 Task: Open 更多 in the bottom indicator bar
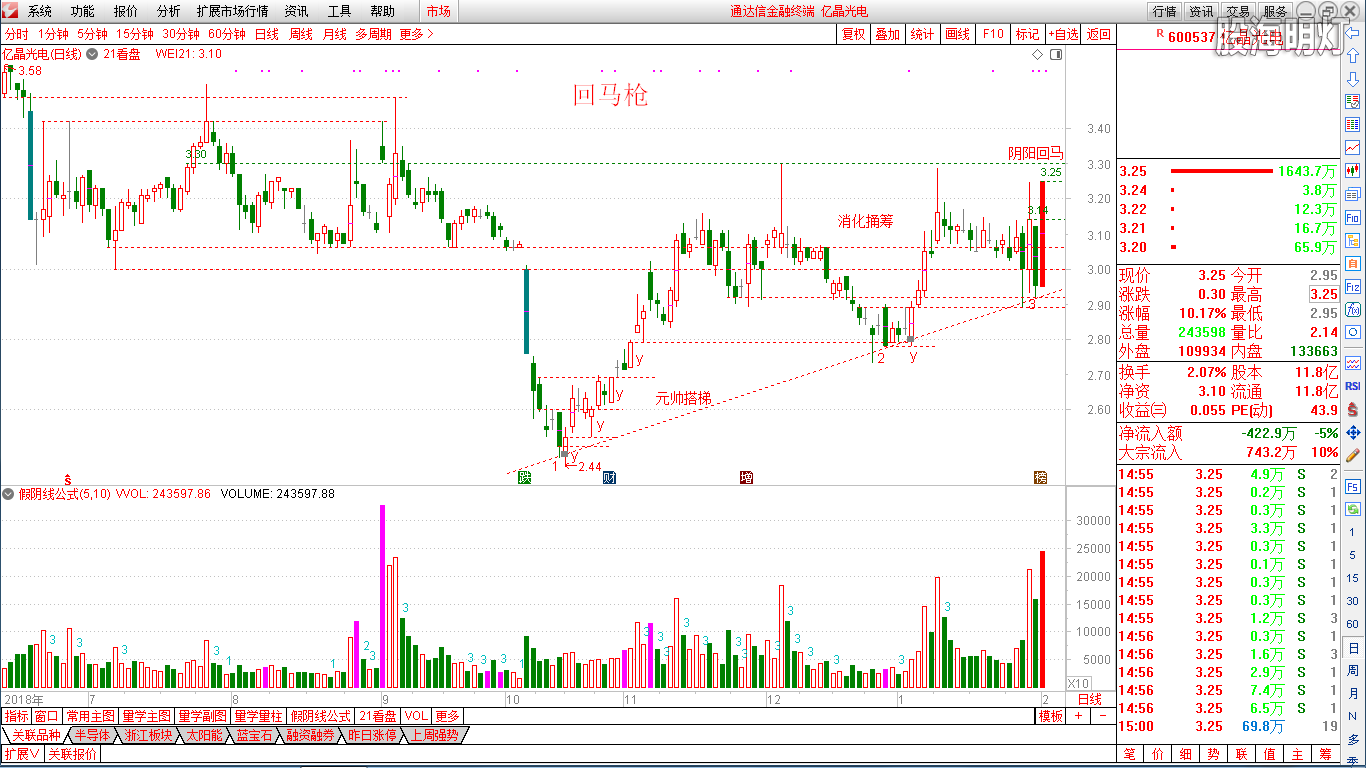coord(447,716)
